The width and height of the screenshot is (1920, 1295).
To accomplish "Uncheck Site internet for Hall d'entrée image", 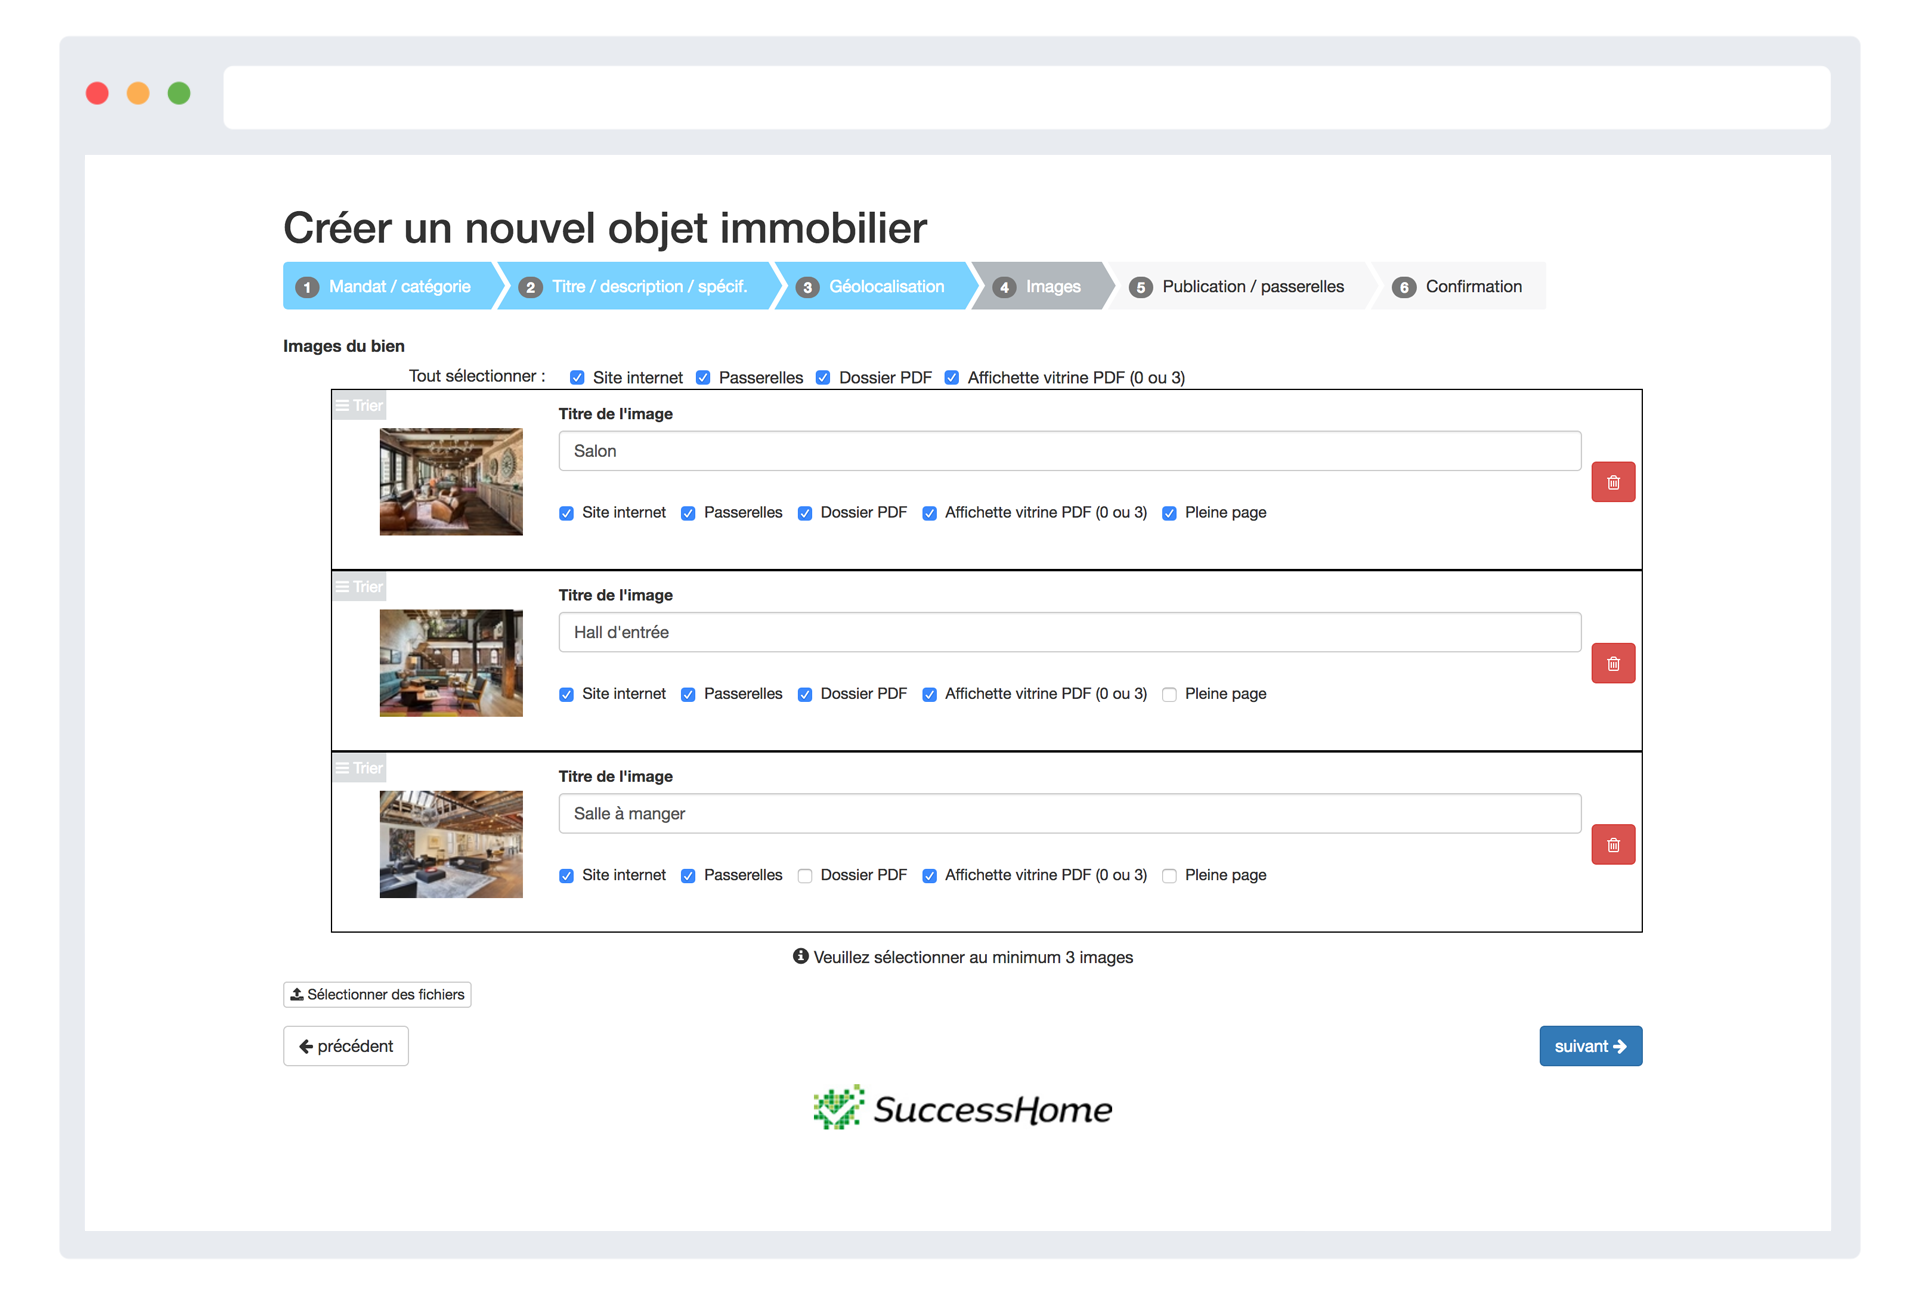I will 567,694.
